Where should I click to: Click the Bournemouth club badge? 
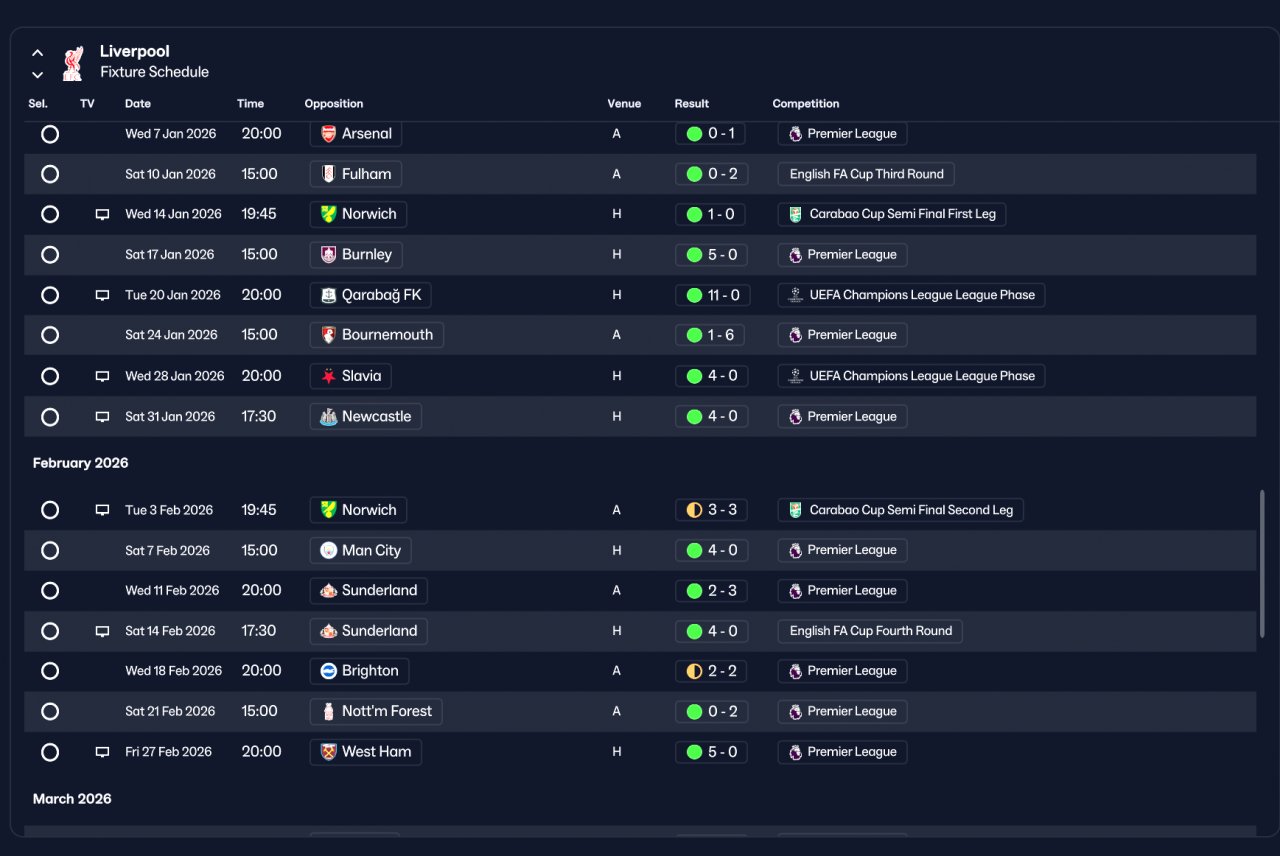(x=328, y=335)
